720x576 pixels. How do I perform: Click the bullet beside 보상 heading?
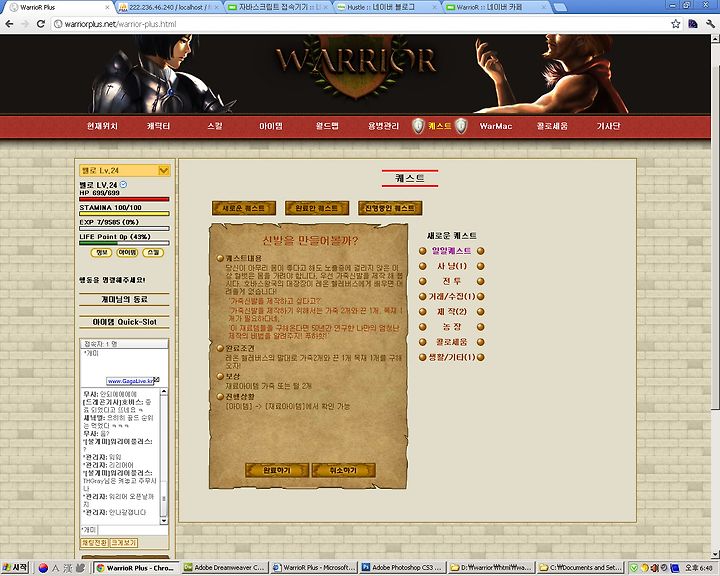click(x=220, y=376)
